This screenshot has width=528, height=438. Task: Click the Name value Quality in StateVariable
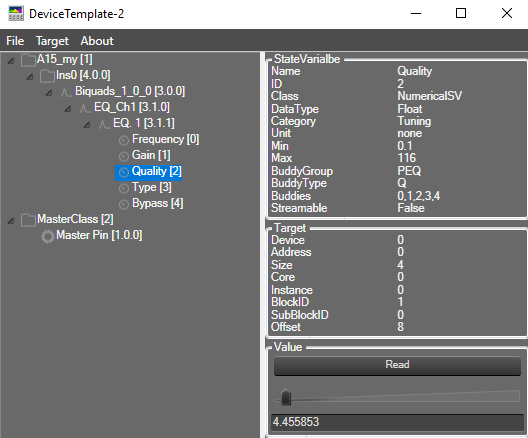click(415, 71)
